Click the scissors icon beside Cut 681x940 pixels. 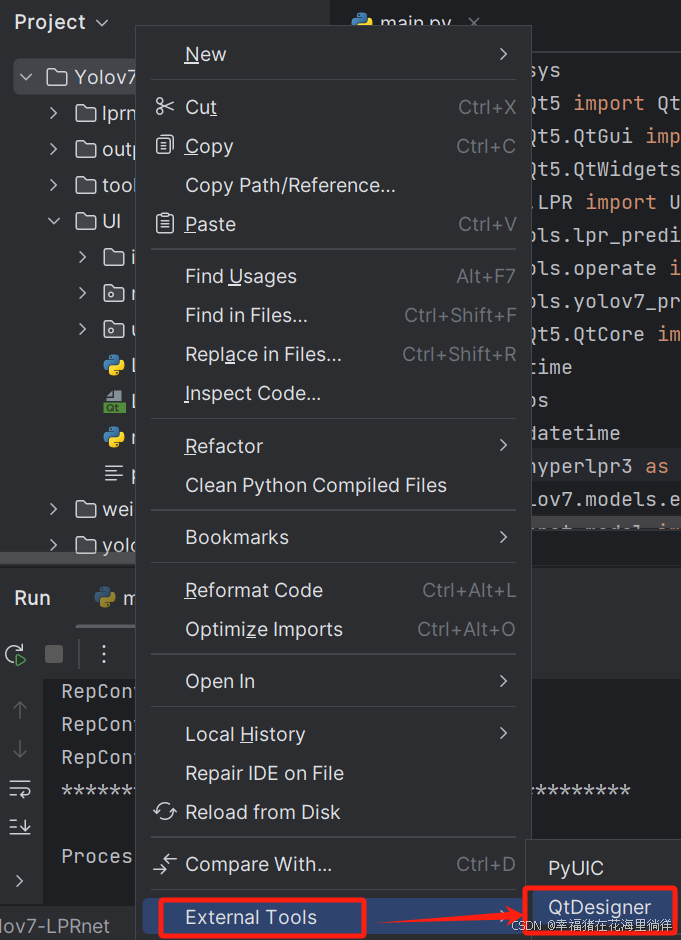tap(163, 107)
